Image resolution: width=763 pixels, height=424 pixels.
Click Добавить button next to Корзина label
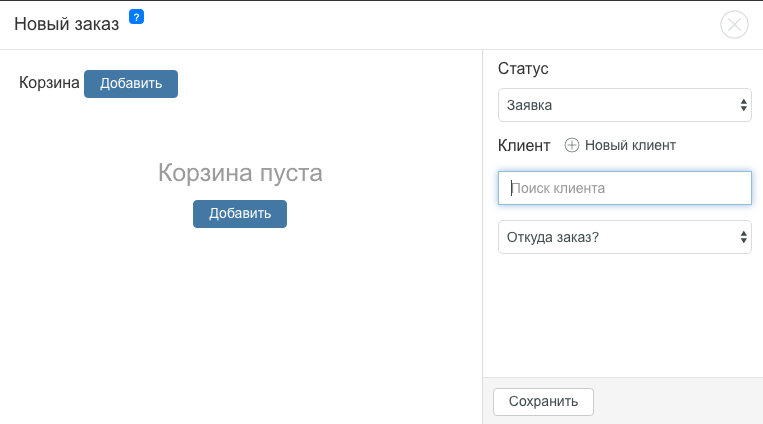click(x=131, y=84)
